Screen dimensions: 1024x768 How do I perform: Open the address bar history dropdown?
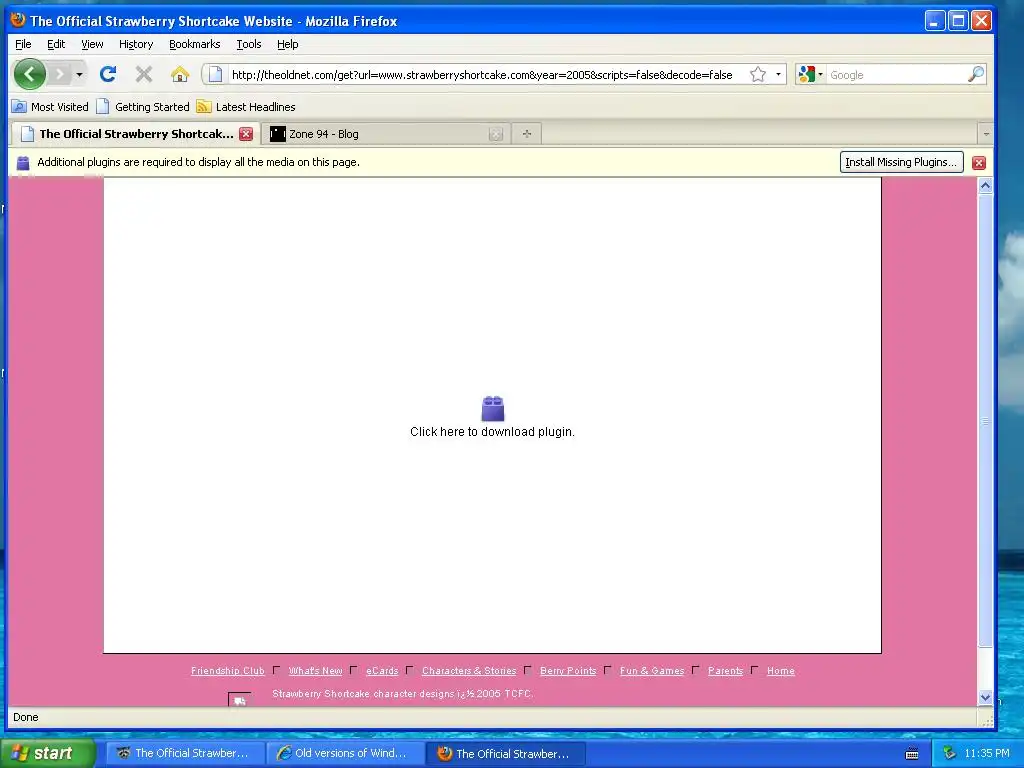click(778, 74)
